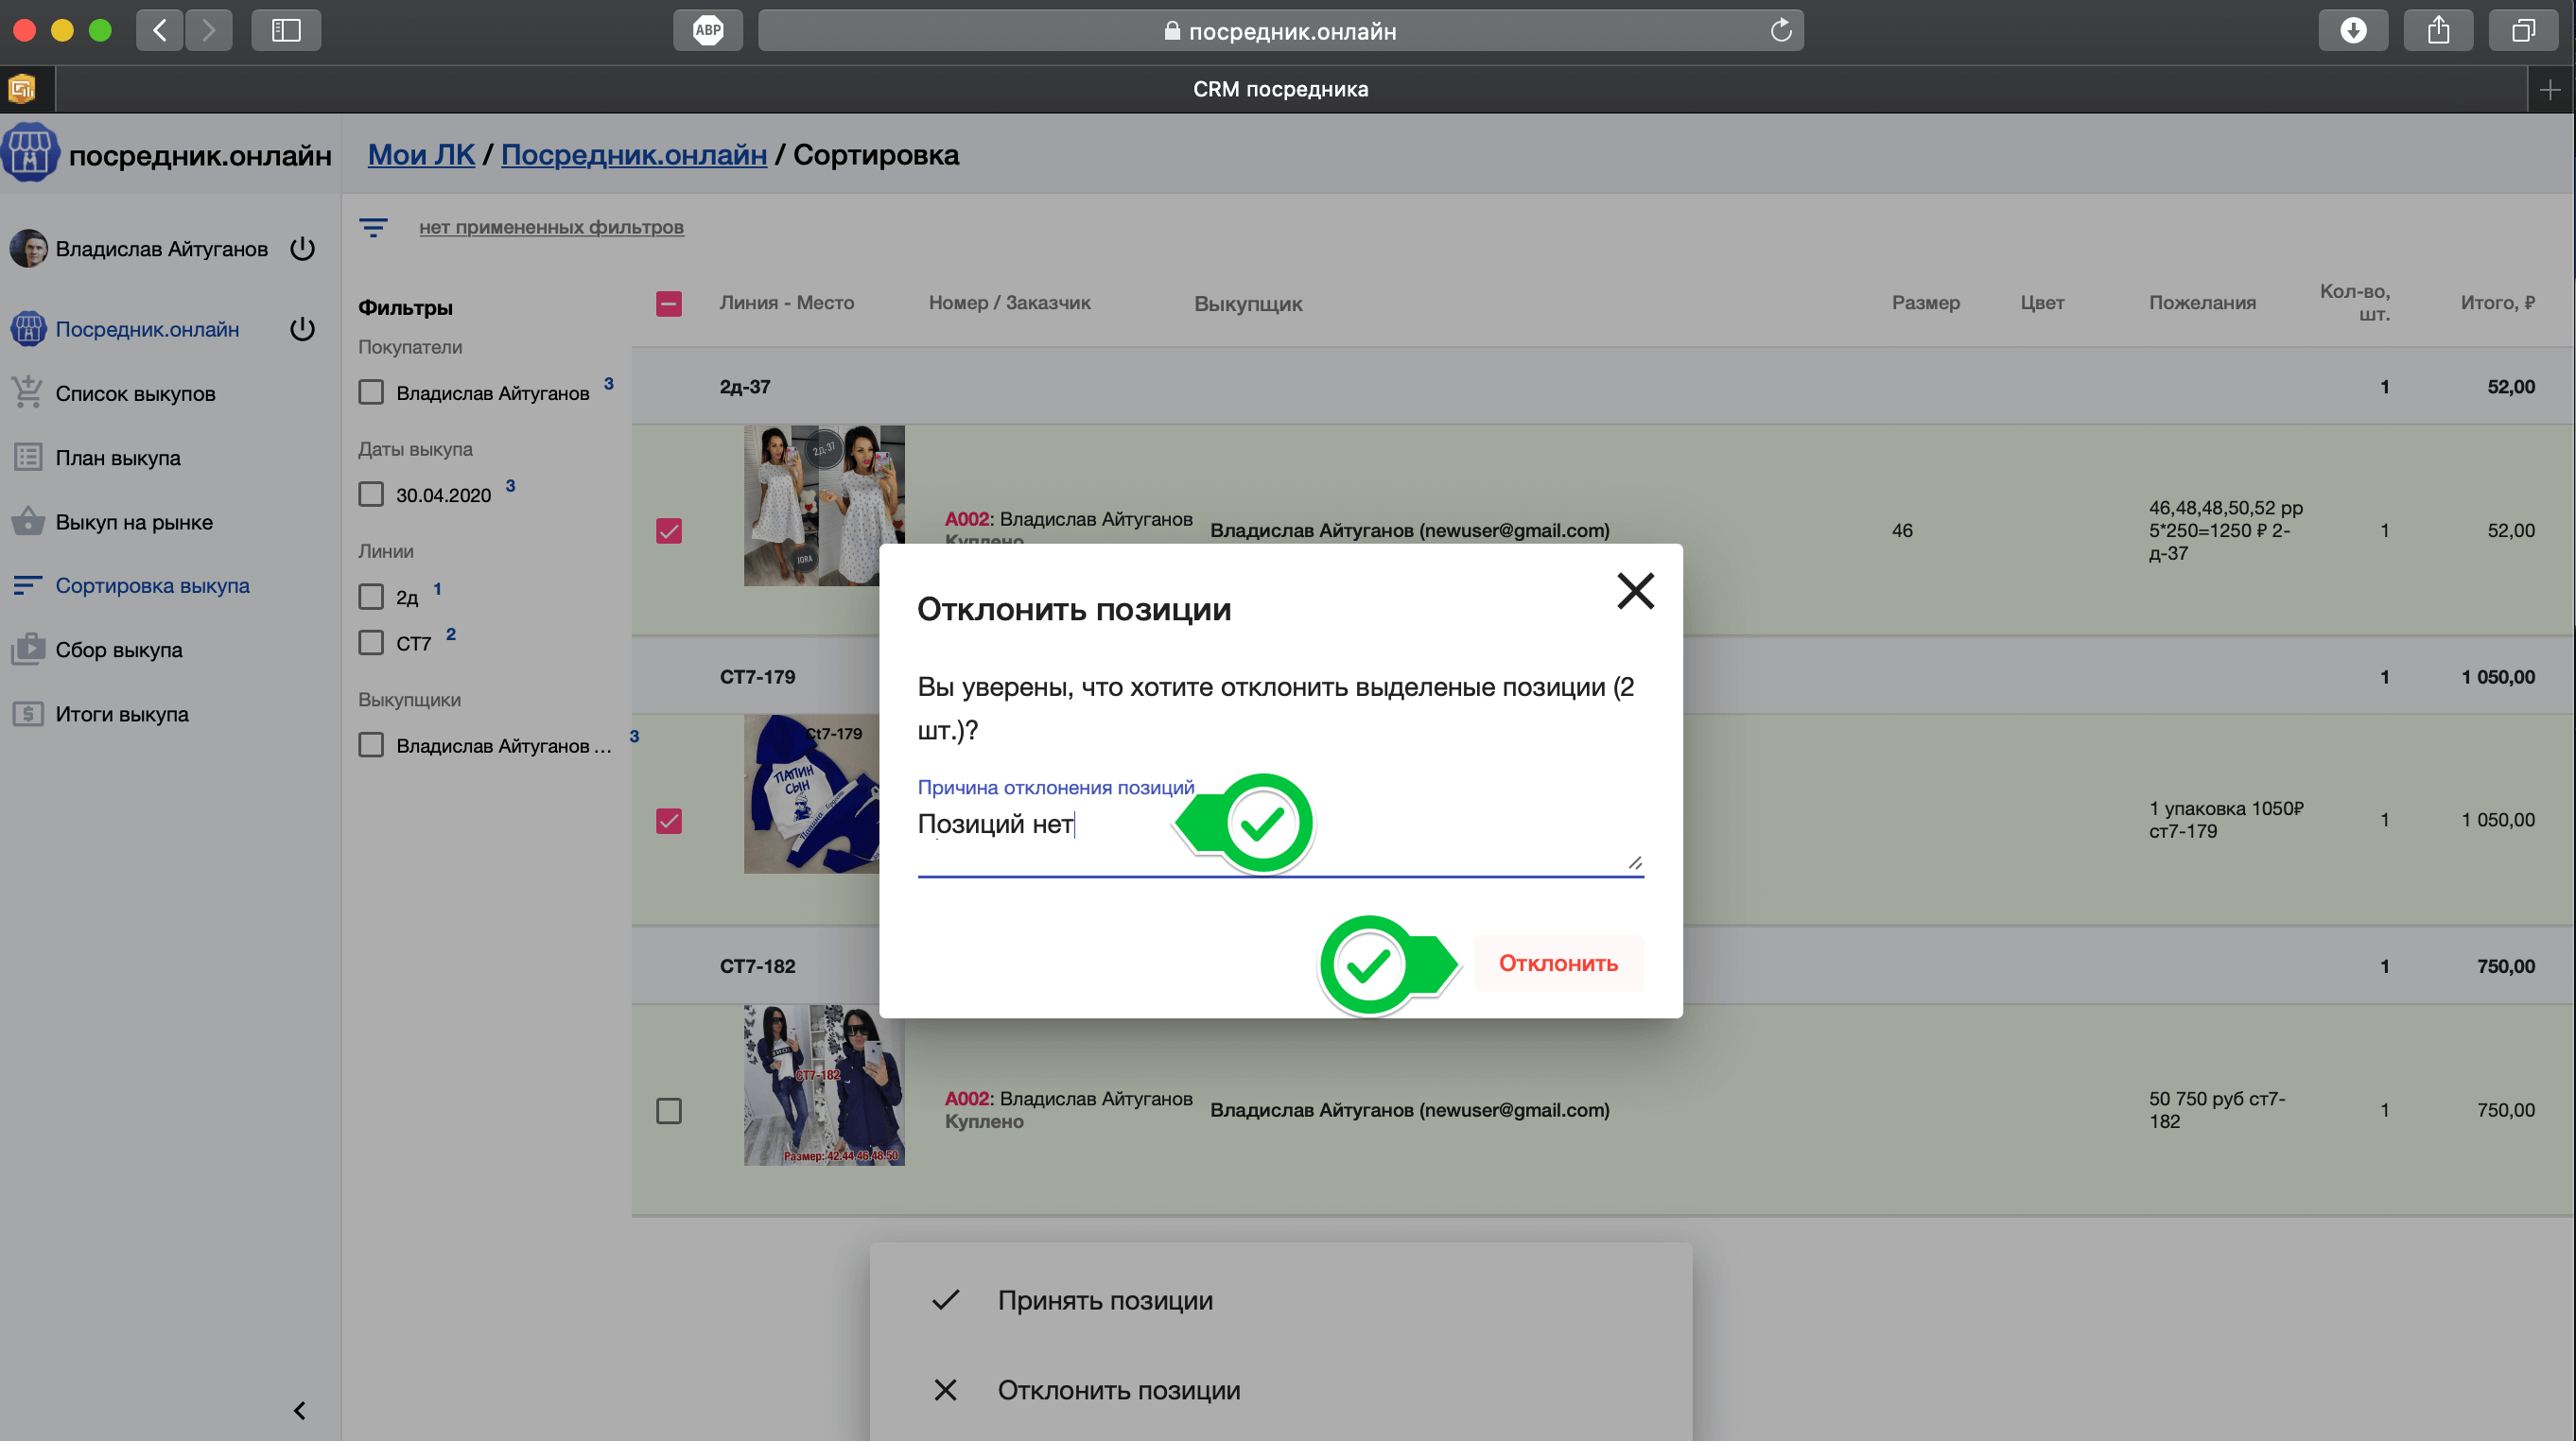Collapse the sidebar with chevron arrow

299,1410
